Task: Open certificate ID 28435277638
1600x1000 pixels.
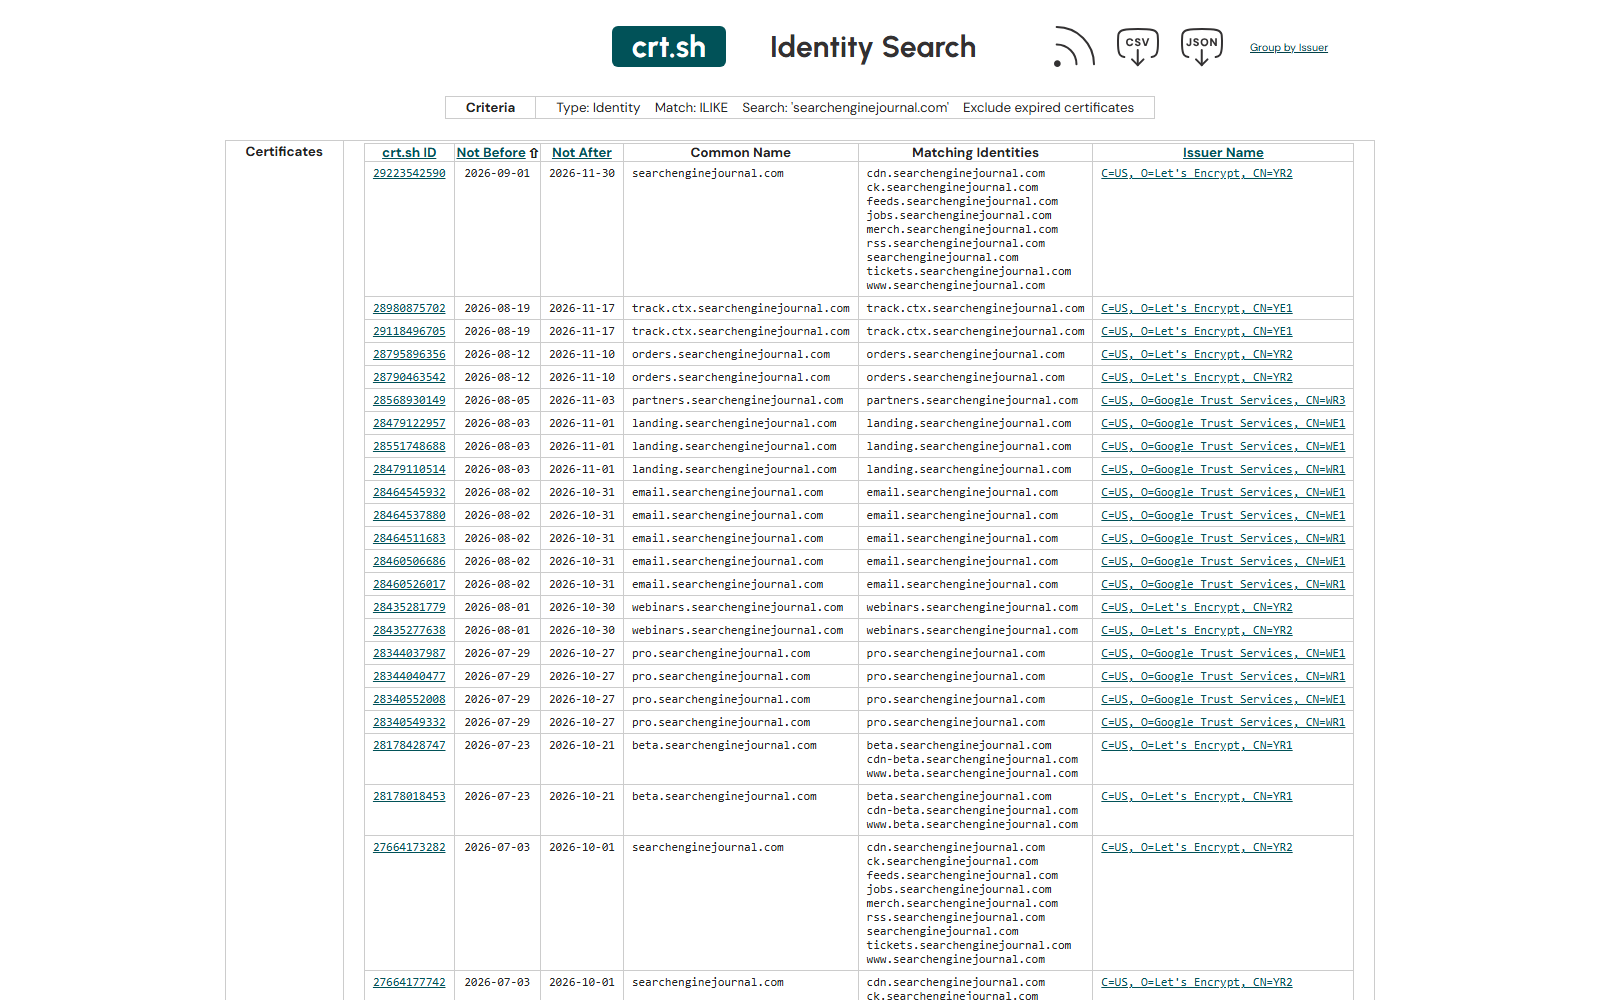Action: click(409, 631)
